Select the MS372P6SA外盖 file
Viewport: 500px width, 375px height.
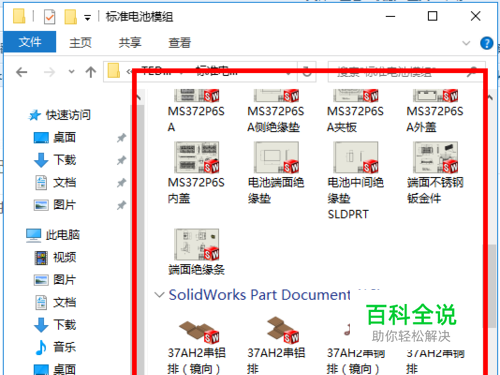435,111
